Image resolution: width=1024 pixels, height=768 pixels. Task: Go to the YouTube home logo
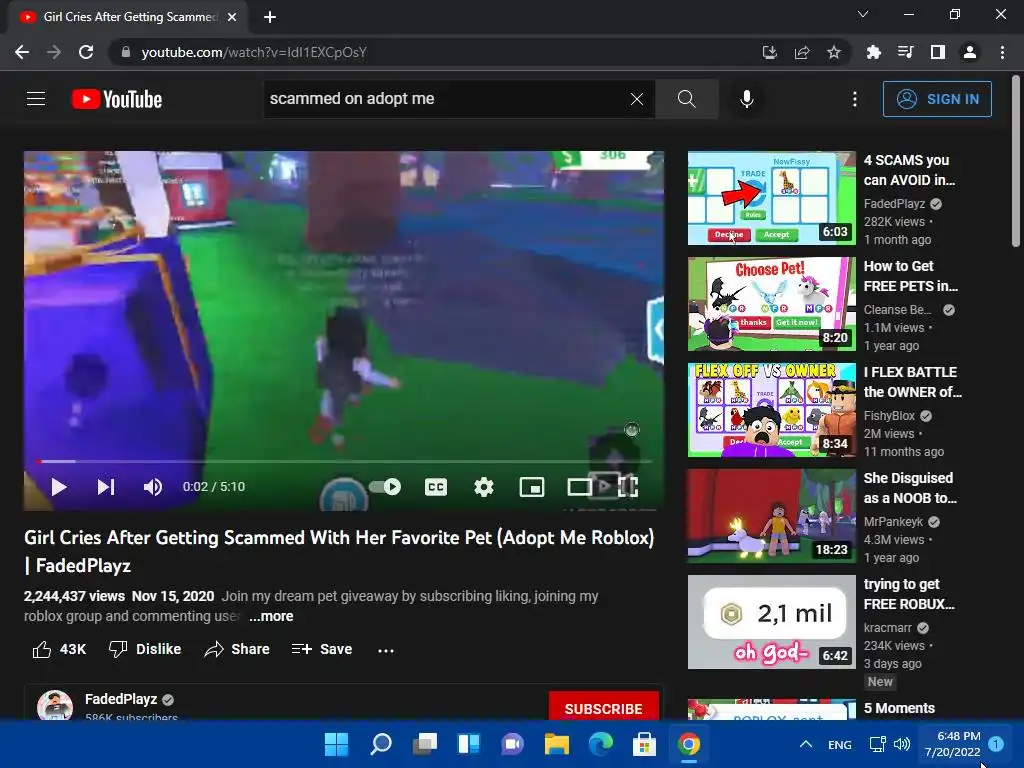coord(117,99)
